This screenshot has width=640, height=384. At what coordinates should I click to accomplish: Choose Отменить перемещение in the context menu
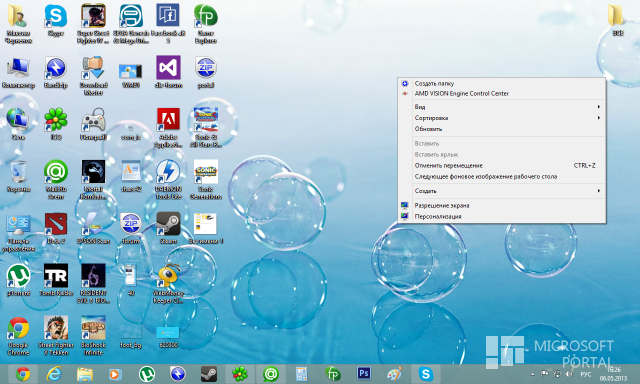click(502, 165)
